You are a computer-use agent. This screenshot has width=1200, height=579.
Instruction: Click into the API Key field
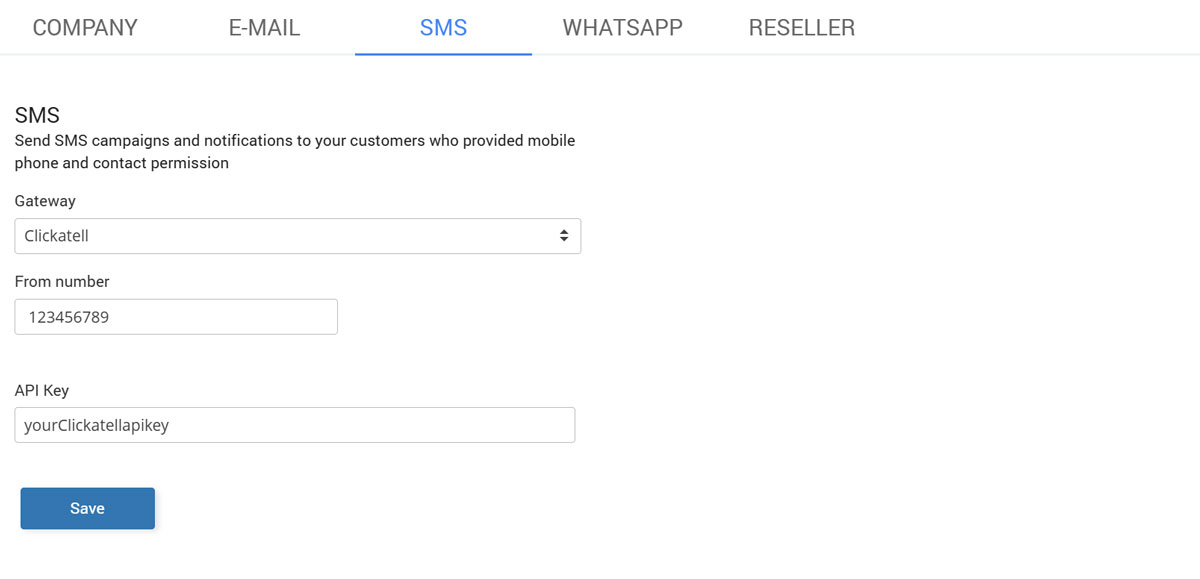pyautogui.click(x=294, y=425)
